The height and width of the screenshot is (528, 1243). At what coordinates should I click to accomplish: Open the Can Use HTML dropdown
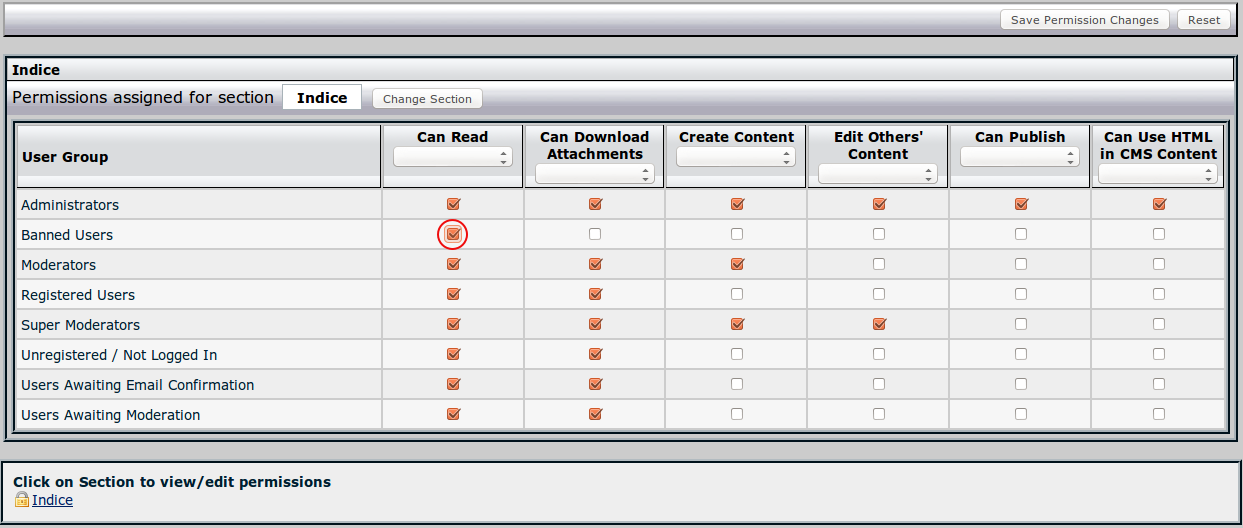click(x=1158, y=174)
